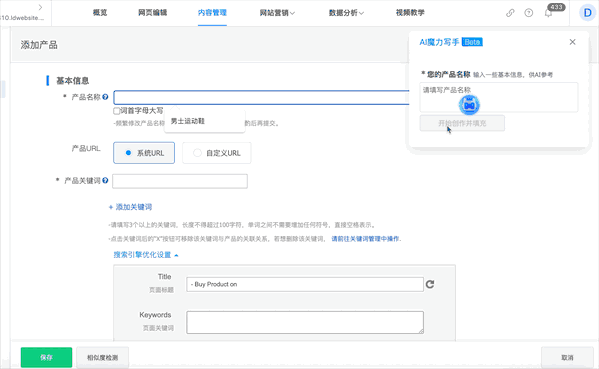Image resolution: width=599 pixels, height=369 pixels.
Task: Click 开始创作并填充 button
Action: click(x=462, y=123)
